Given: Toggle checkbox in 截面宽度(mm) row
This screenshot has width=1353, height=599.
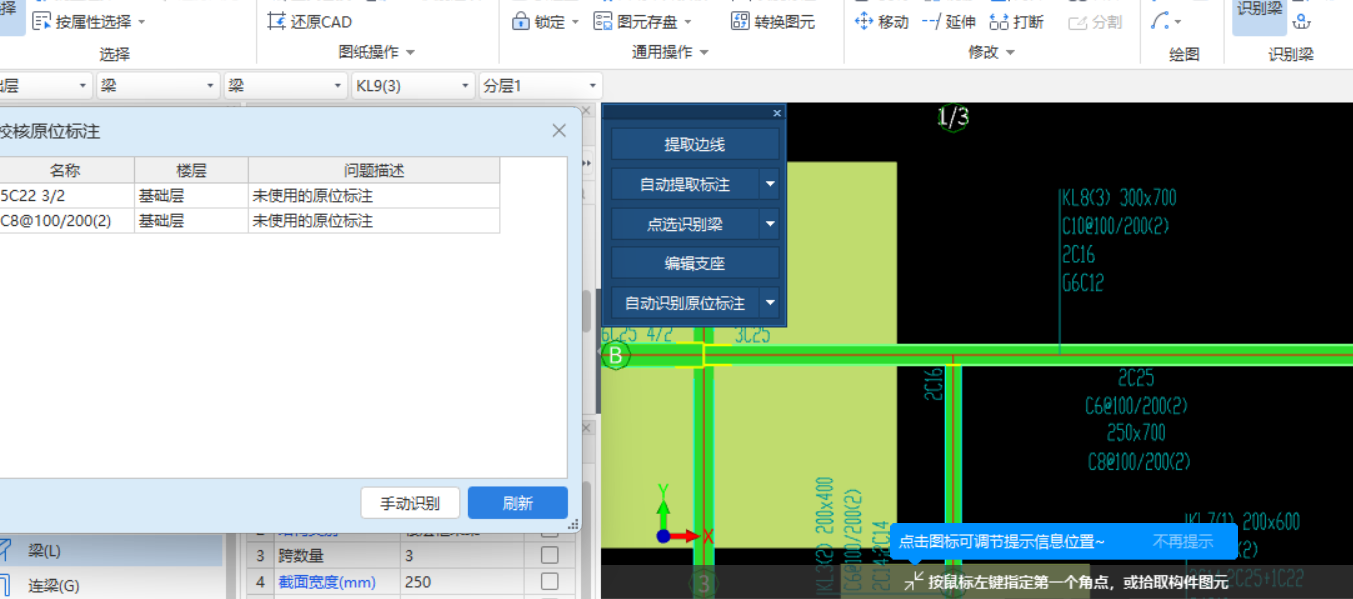Looking at the screenshot, I should tap(550, 581).
